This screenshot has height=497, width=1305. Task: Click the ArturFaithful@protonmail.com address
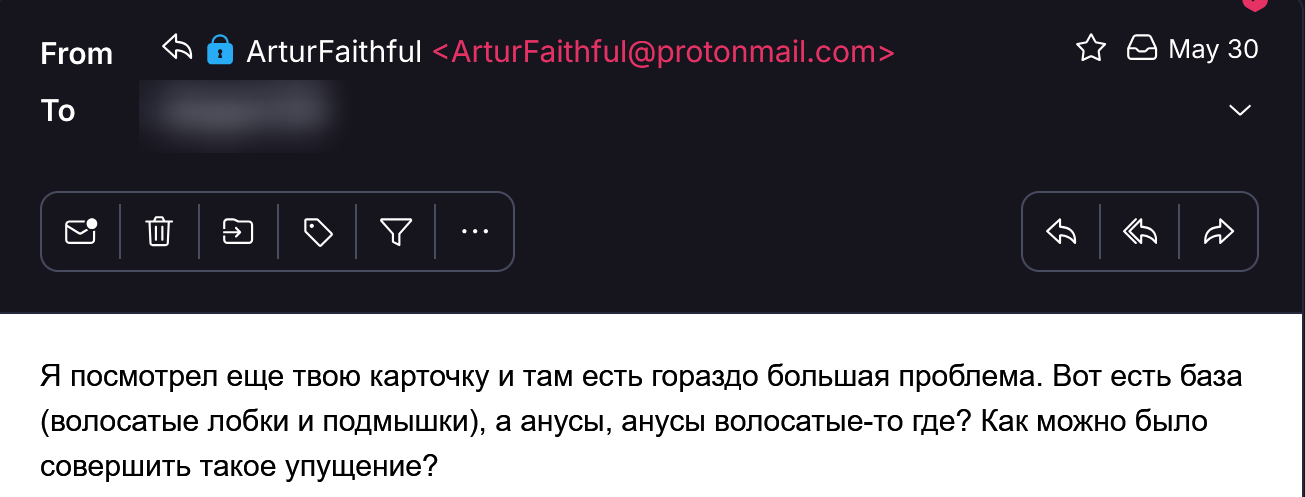pos(663,51)
